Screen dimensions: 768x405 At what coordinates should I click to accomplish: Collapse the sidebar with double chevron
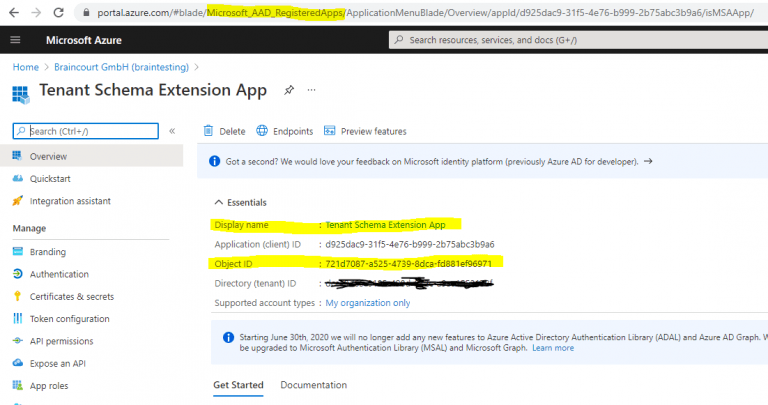pos(172,131)
